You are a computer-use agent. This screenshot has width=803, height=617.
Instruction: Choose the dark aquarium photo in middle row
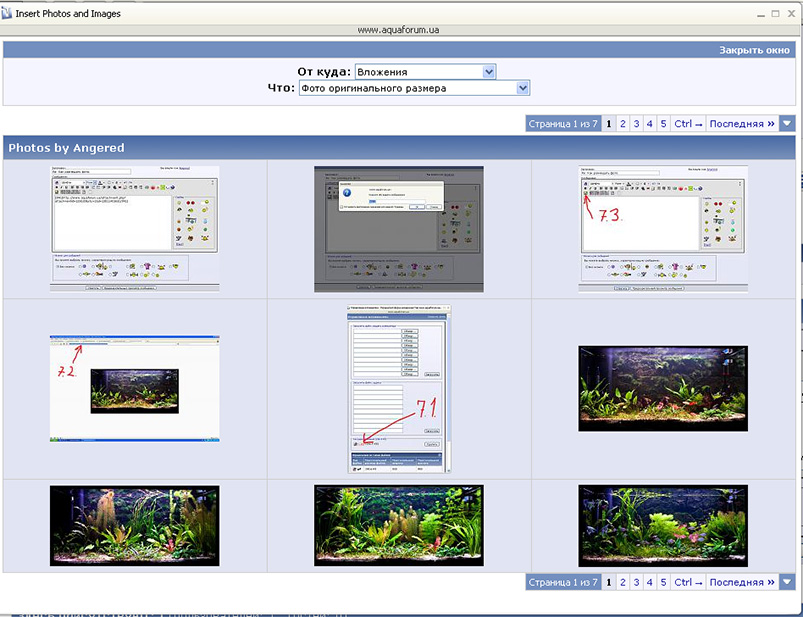[x=663, y=388]
